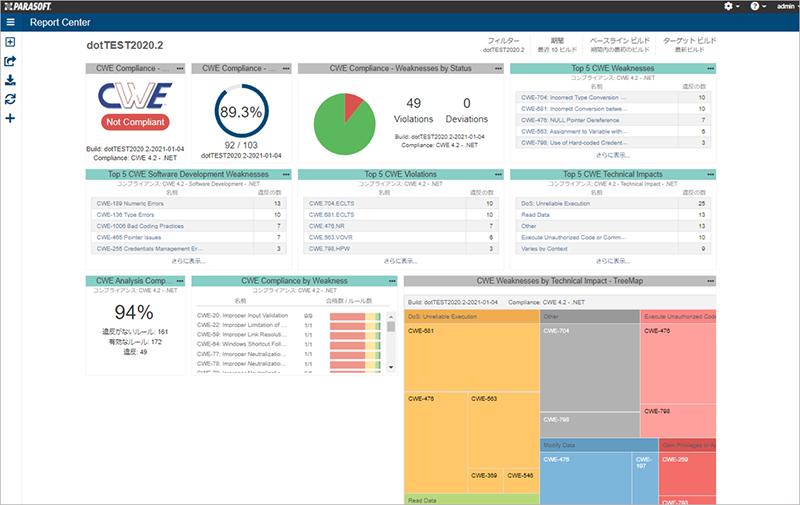Select the CWE-563 treemap tile
This screenshot has height=505, width=800.
[x=503, y=430]
